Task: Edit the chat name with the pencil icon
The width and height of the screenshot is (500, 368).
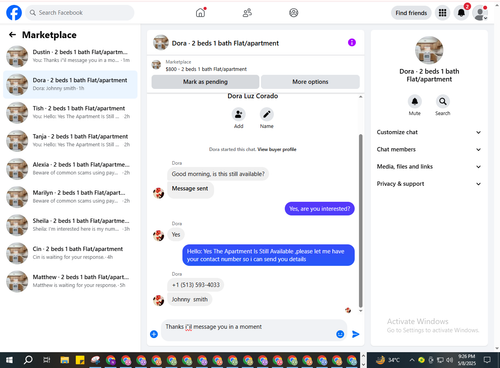Action: pos(267,114)
